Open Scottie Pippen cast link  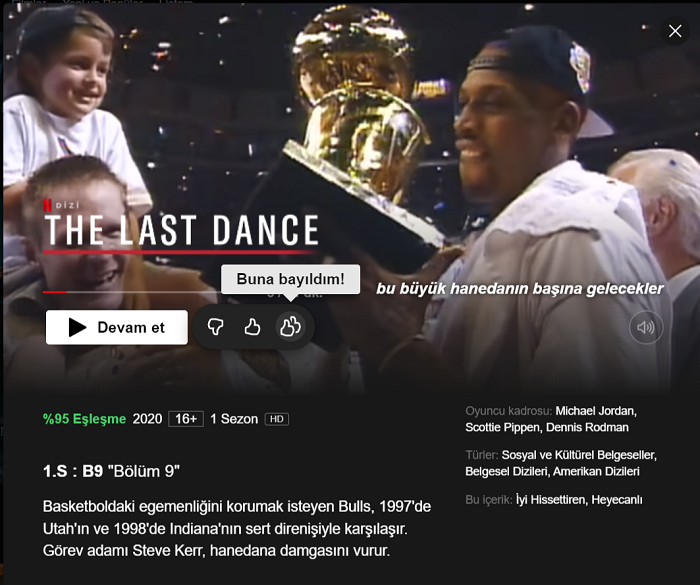click(504, 427)
